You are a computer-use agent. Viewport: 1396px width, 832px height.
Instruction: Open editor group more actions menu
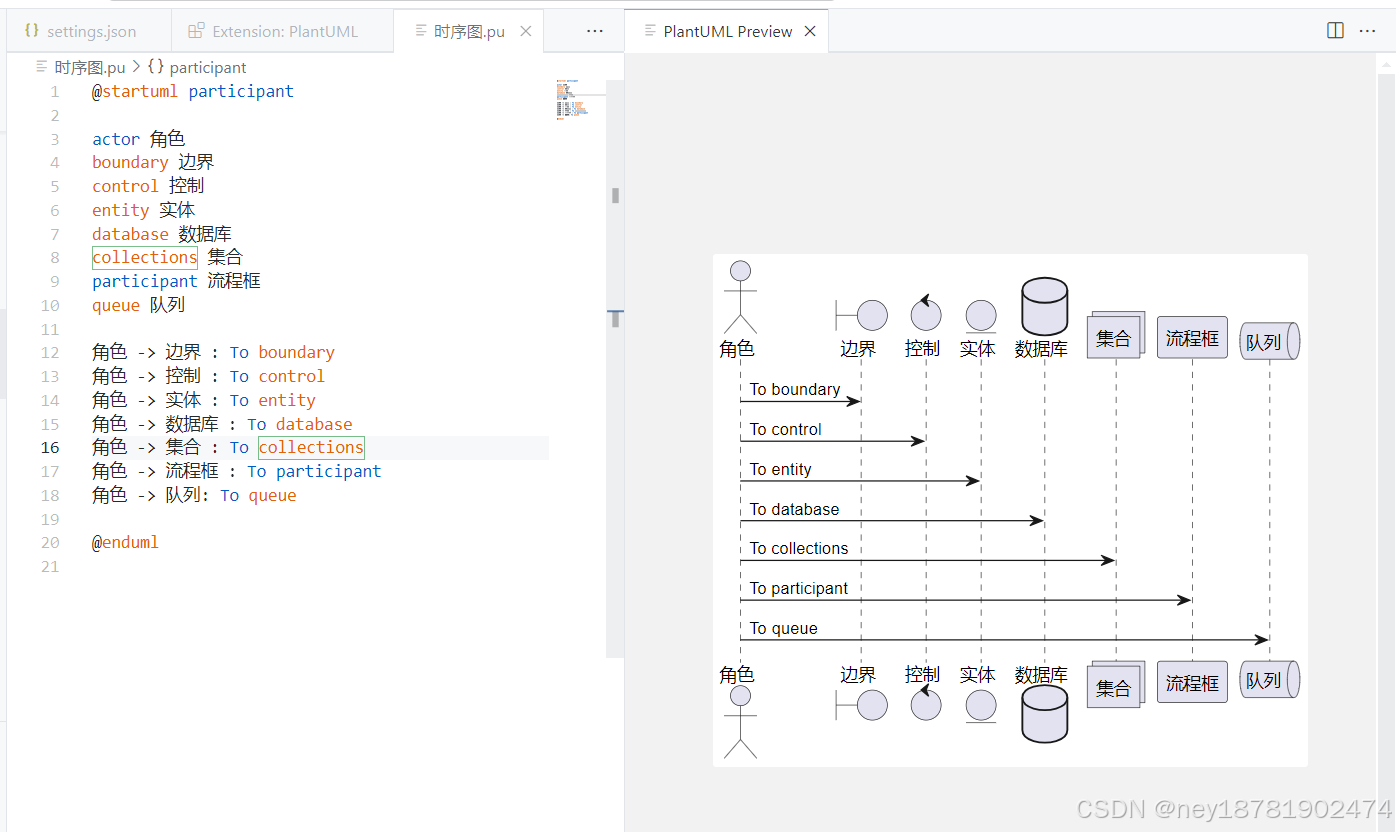595,31
